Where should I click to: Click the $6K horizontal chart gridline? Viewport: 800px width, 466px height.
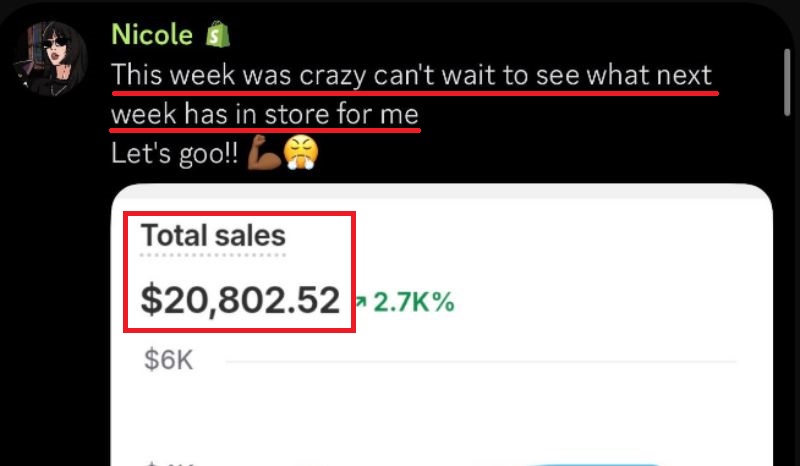480,361
